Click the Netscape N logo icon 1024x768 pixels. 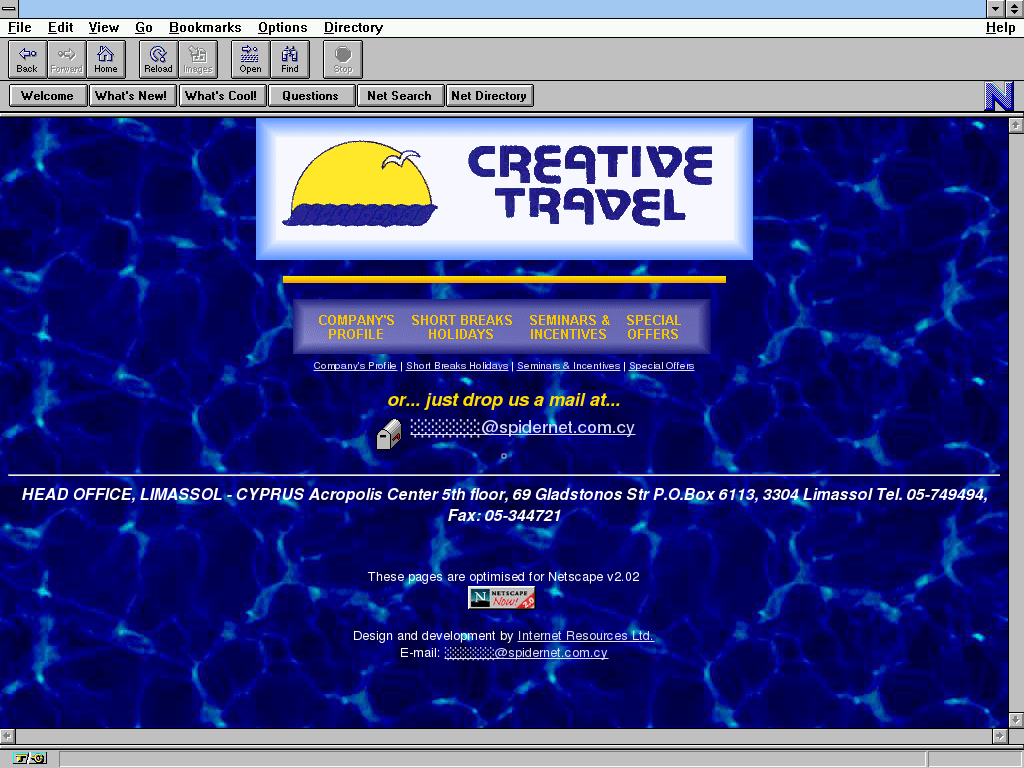(999, 96)
